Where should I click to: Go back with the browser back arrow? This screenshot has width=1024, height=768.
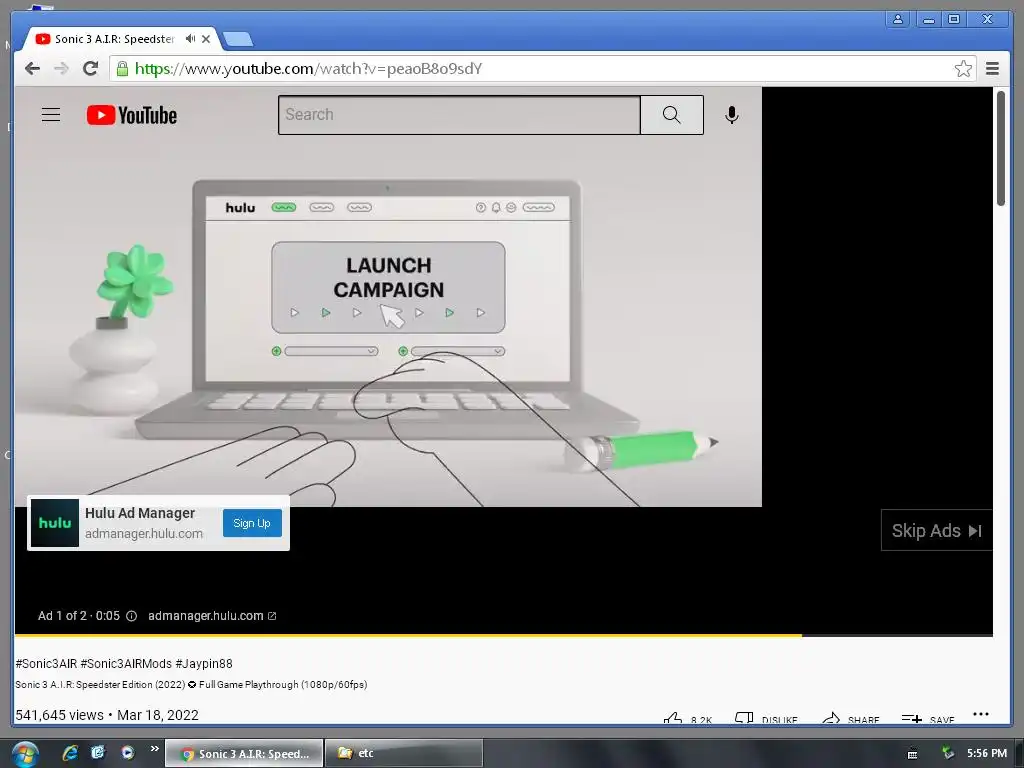coord(32,69)
